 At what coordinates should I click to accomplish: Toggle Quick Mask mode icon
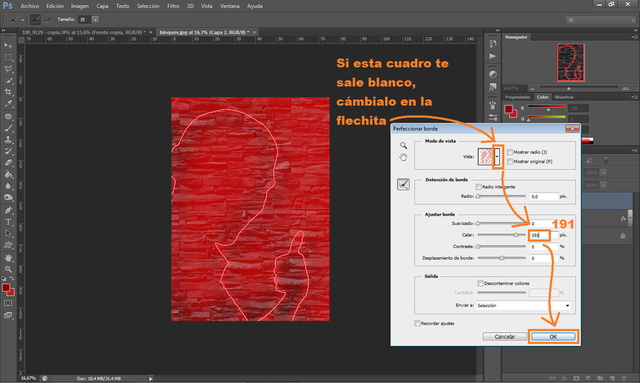[x=8, y=303]
